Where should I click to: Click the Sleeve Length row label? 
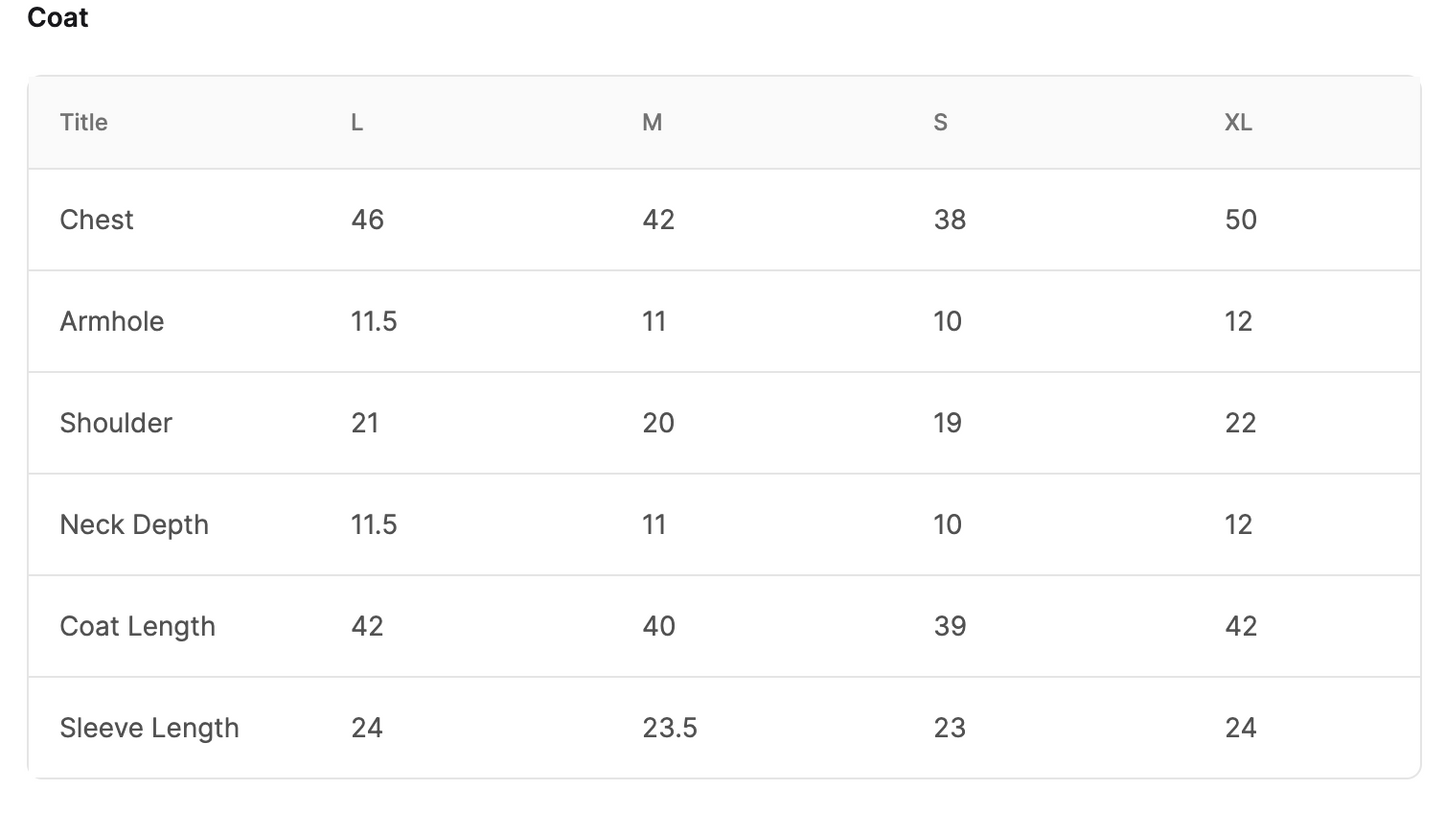point(149,728)
